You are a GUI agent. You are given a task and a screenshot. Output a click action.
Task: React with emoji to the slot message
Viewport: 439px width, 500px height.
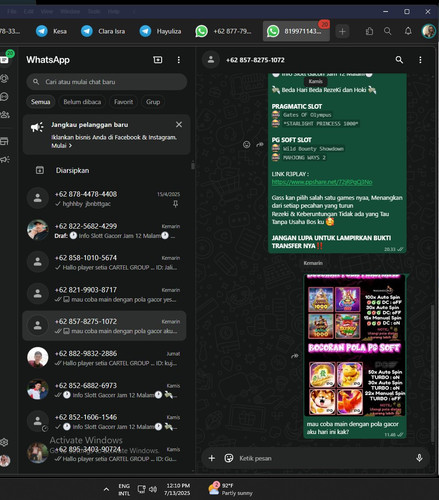click(x=246, y=144)
